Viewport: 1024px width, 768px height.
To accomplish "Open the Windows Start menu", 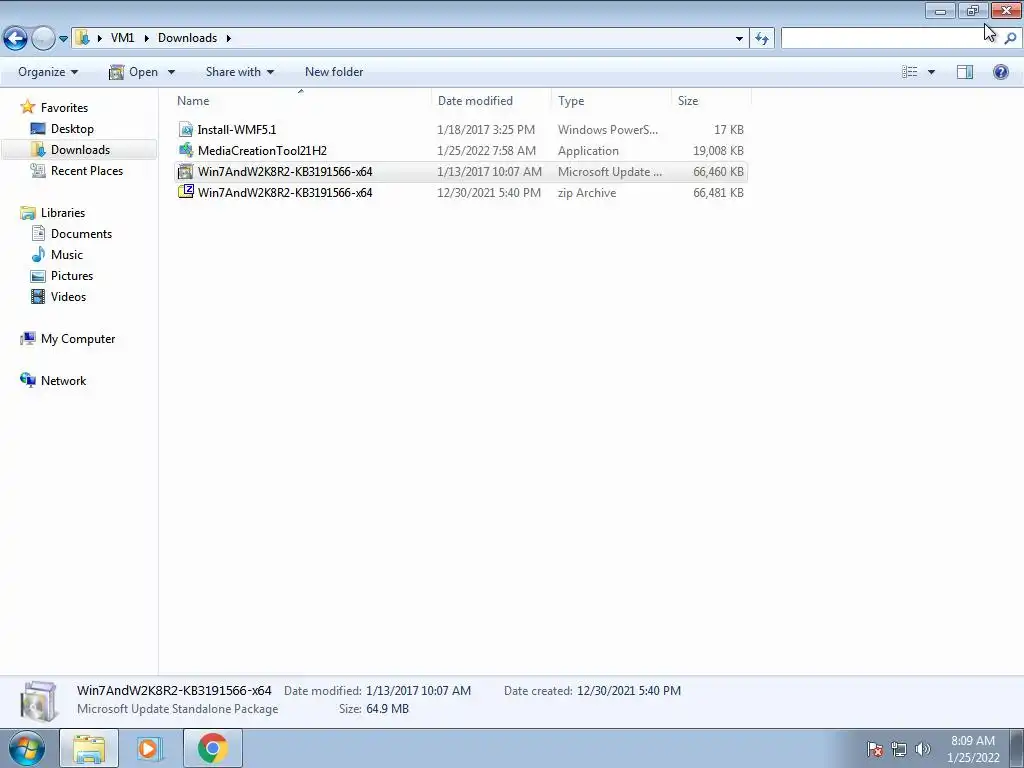I will coord(26,748).
